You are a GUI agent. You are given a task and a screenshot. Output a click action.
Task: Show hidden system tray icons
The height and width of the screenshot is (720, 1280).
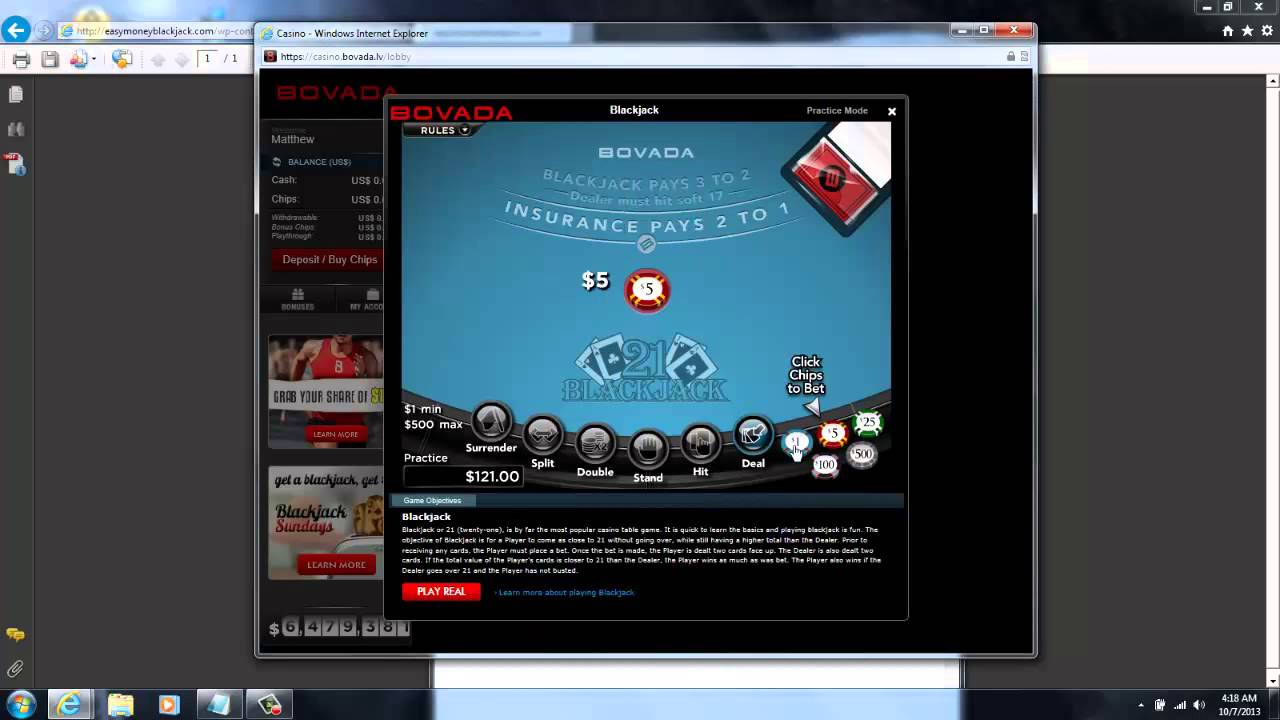1141,705
